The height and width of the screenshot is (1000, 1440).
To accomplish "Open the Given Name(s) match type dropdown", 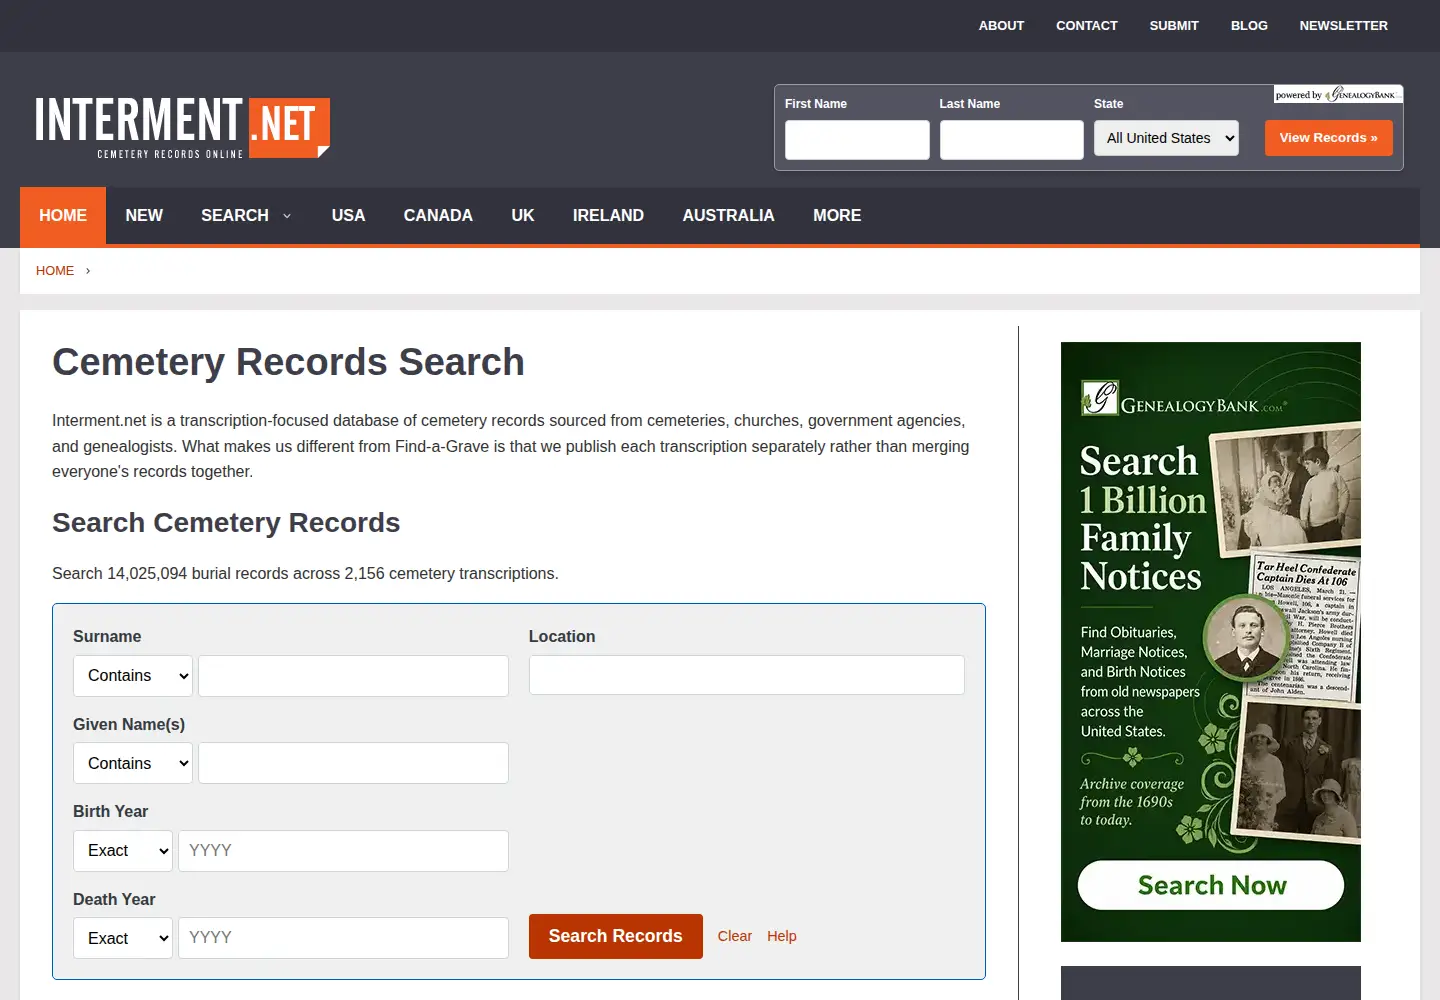I will (x=133, y=763).
